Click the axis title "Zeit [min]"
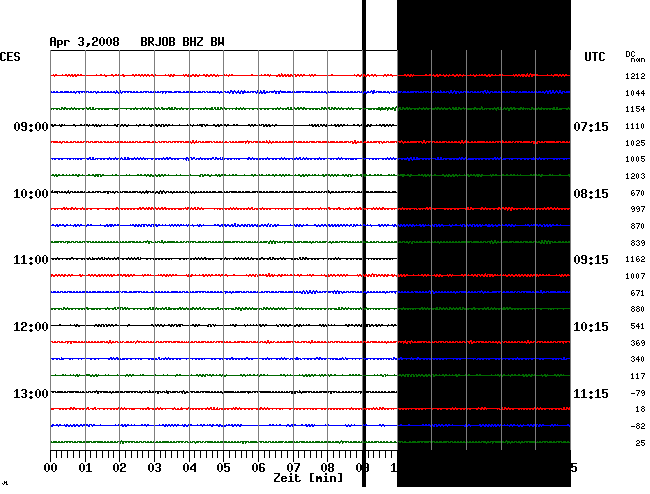 click(308, 478)
